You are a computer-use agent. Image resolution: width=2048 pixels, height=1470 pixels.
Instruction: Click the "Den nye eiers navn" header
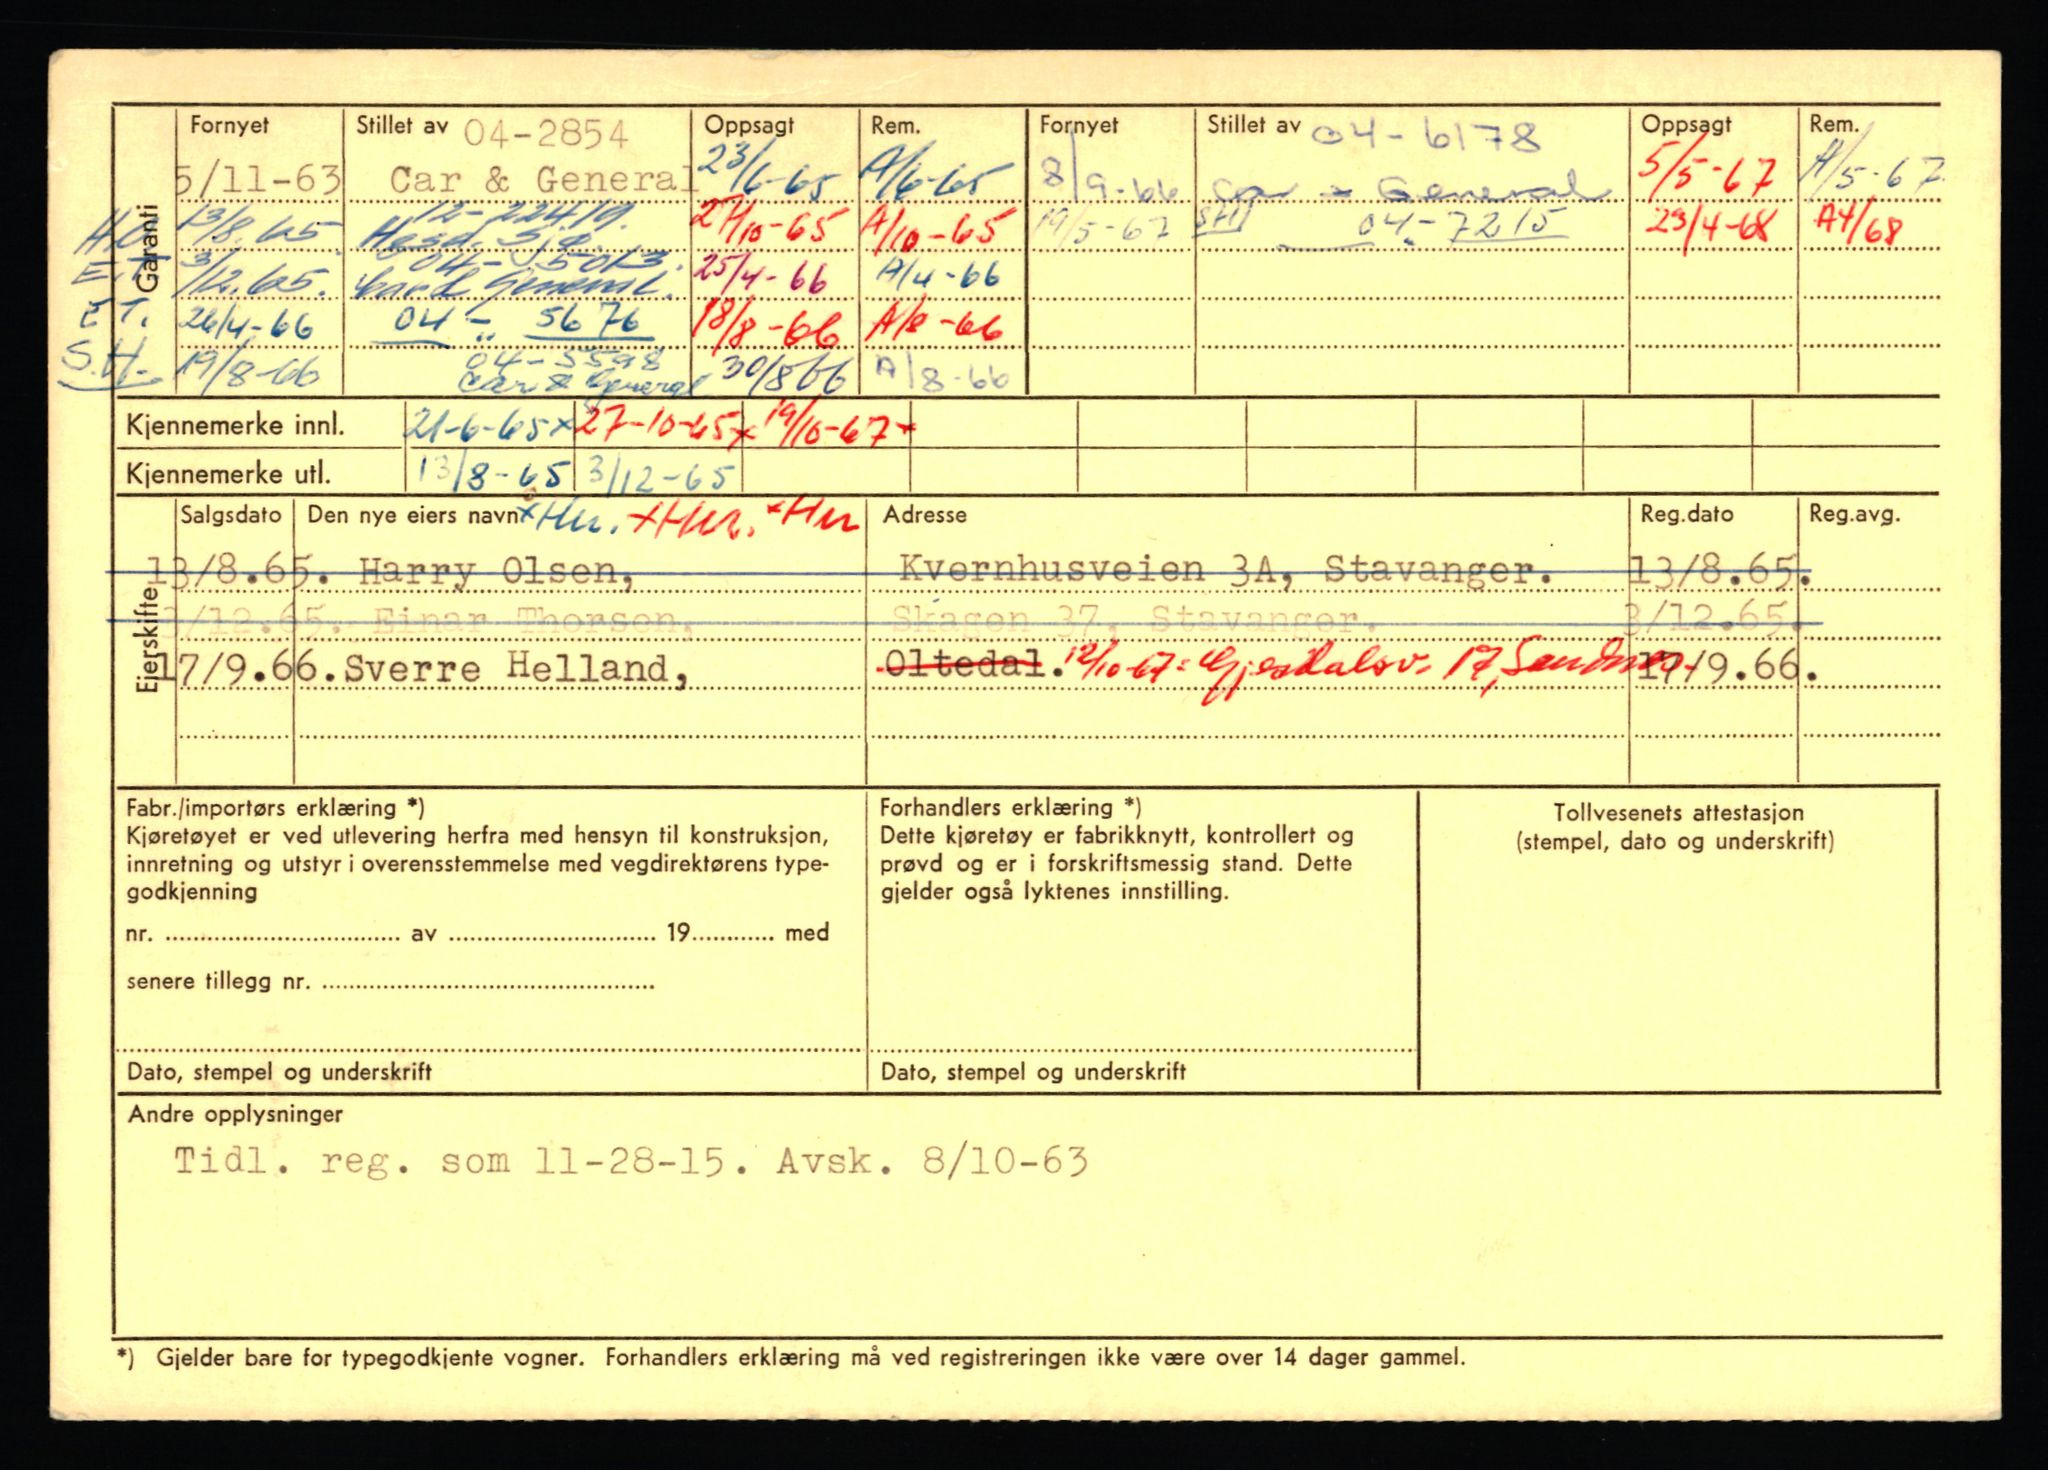click(413, 515)
